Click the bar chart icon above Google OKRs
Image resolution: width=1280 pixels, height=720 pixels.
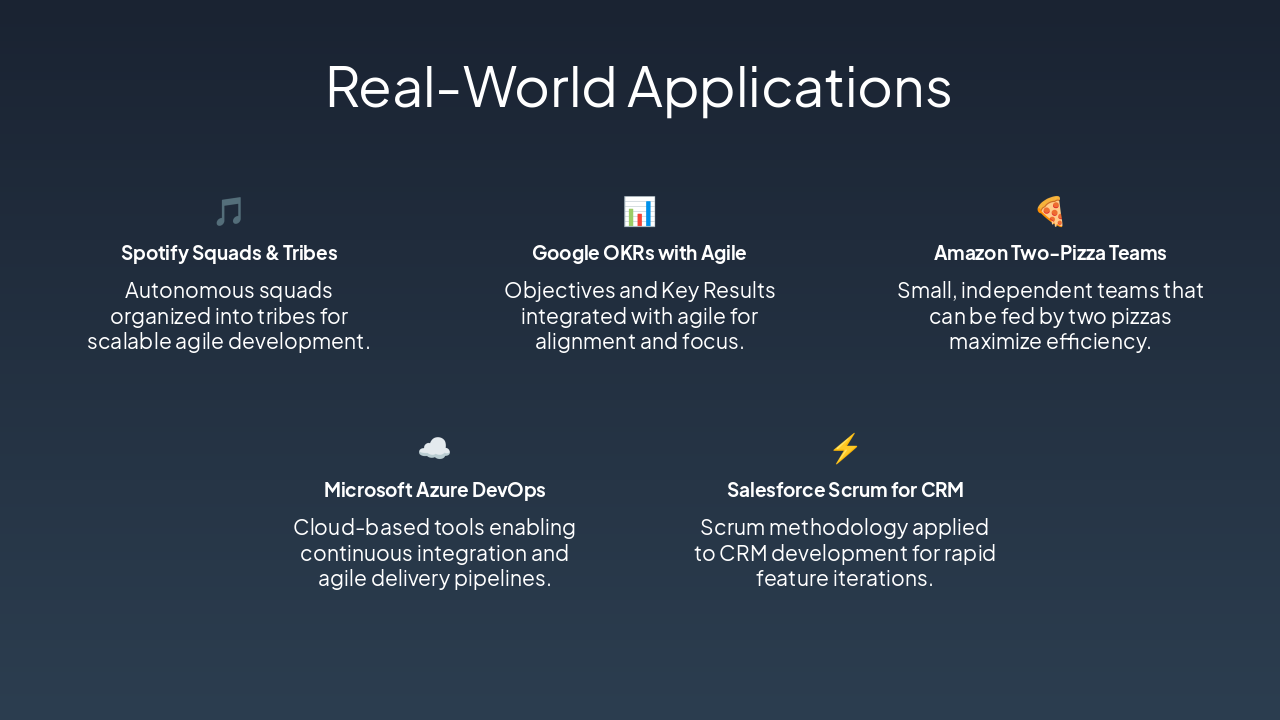click(639, 211)
